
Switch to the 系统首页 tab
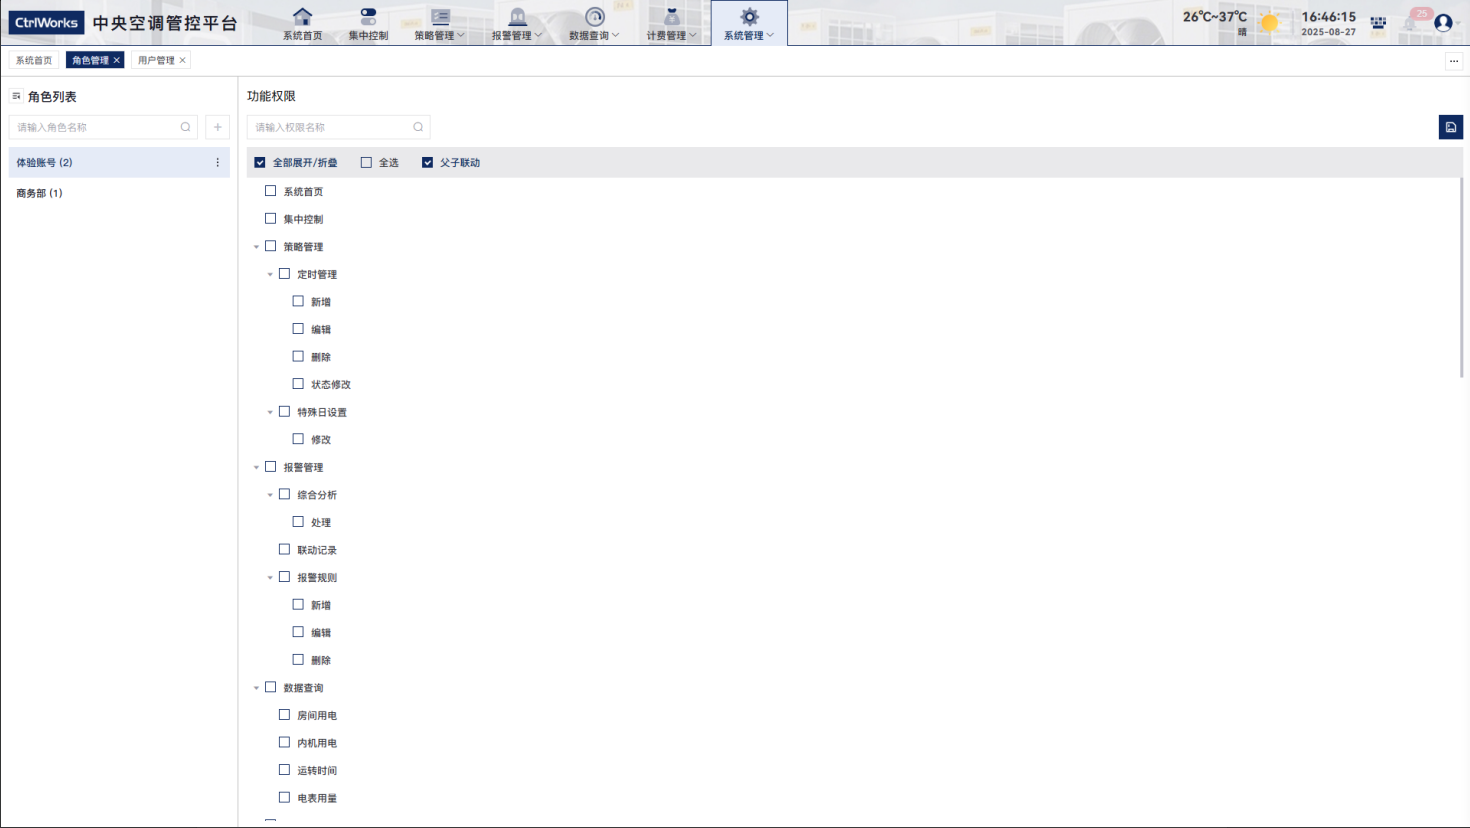[x=34, y=60]
